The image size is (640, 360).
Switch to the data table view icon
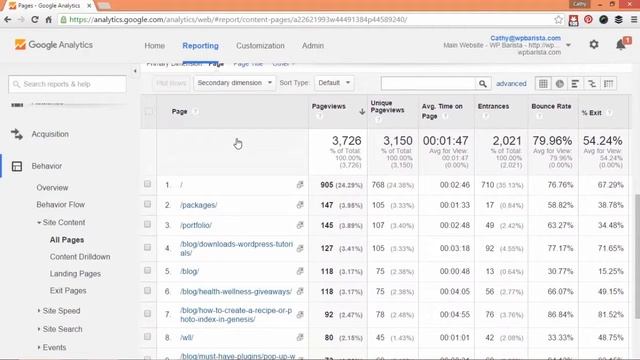click(543, 84)
